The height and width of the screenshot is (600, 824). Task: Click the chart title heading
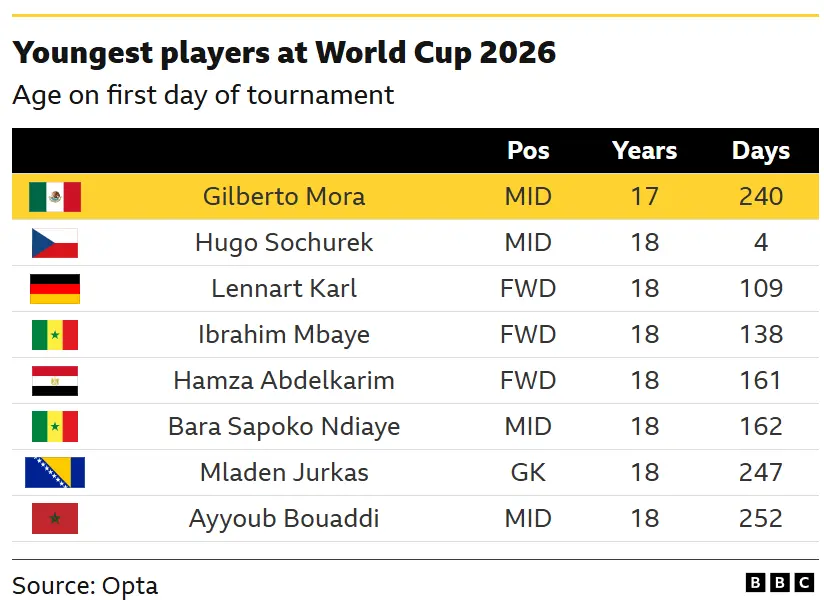(284, 53)
